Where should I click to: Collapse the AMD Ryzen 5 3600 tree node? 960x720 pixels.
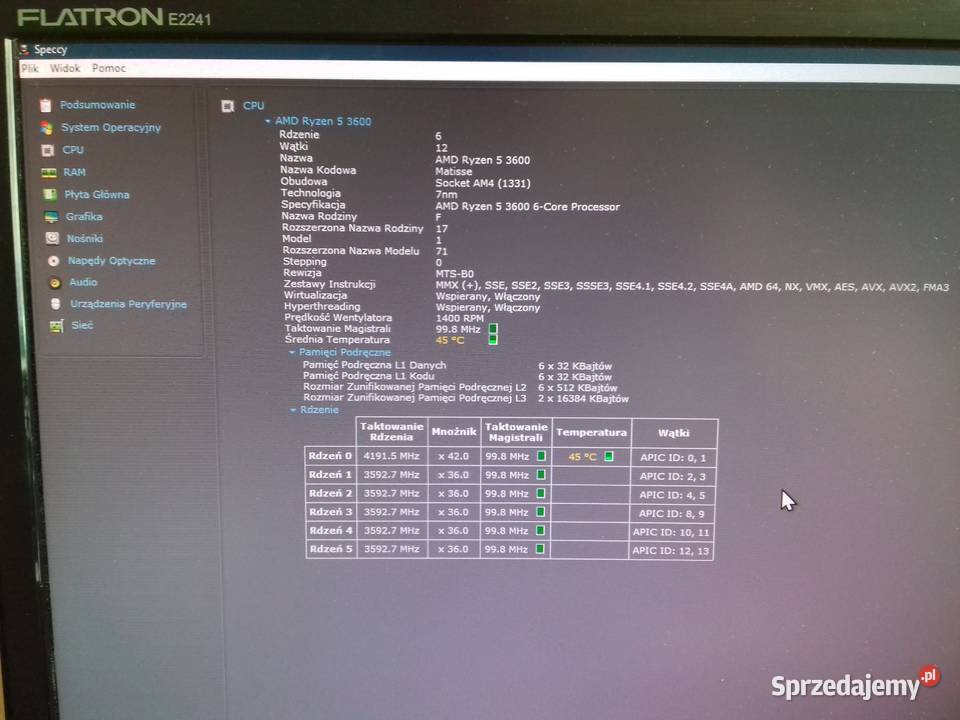pos(268,121)
